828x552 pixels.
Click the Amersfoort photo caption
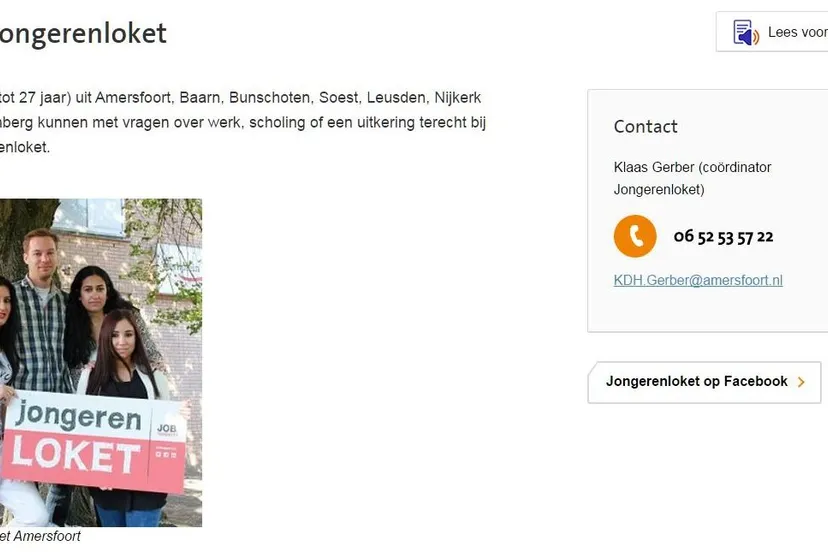40,536
